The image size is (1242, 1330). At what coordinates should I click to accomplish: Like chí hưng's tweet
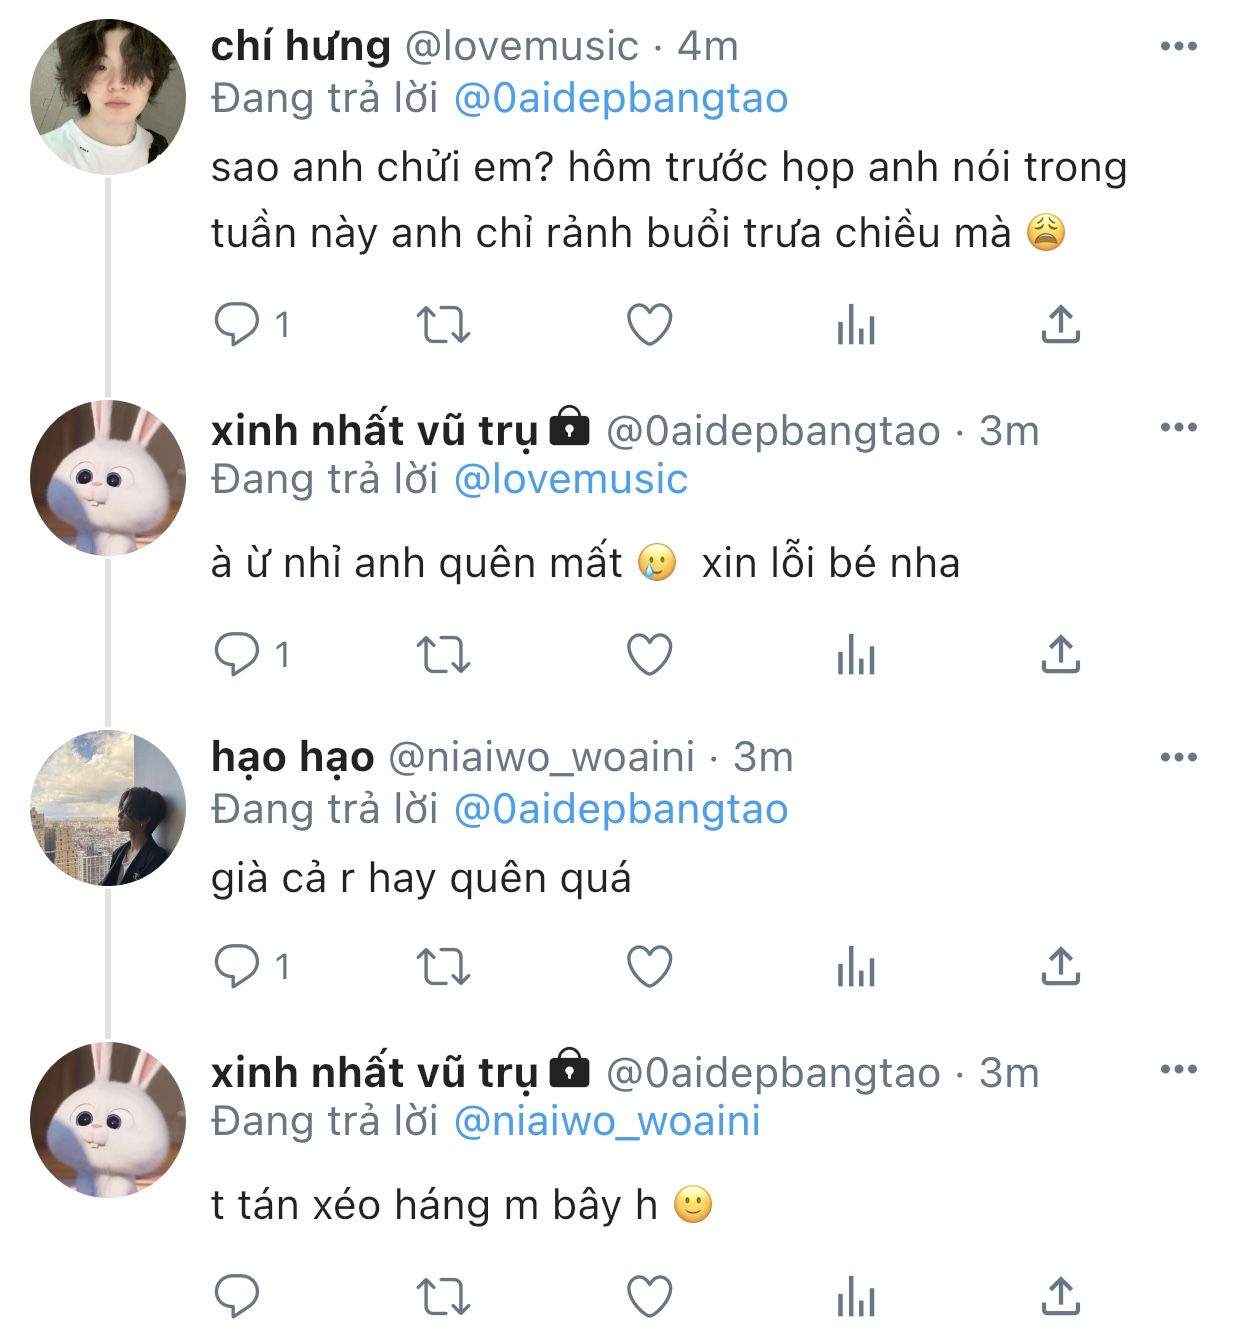pyautogui.click(x=649, y=325)
